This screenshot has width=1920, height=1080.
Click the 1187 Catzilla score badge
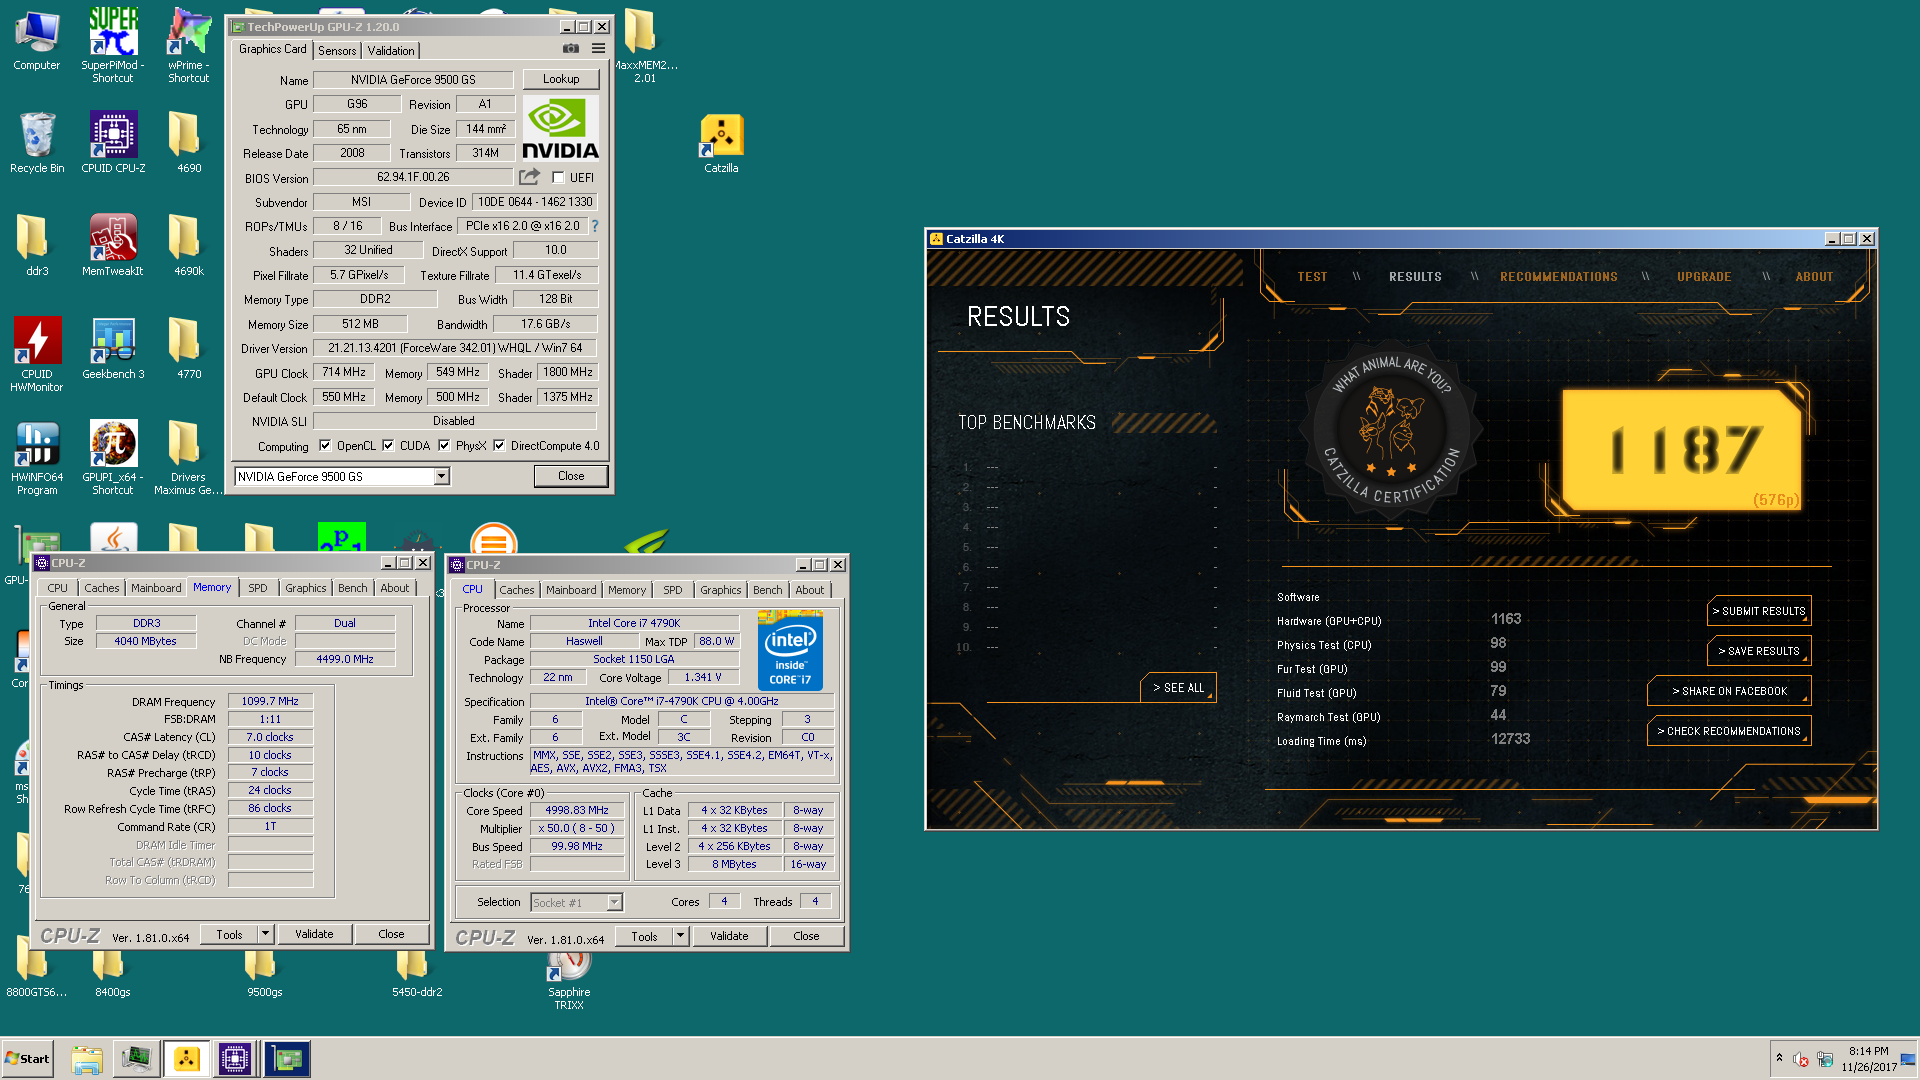pyautogui.click(x=1682, y=450)
